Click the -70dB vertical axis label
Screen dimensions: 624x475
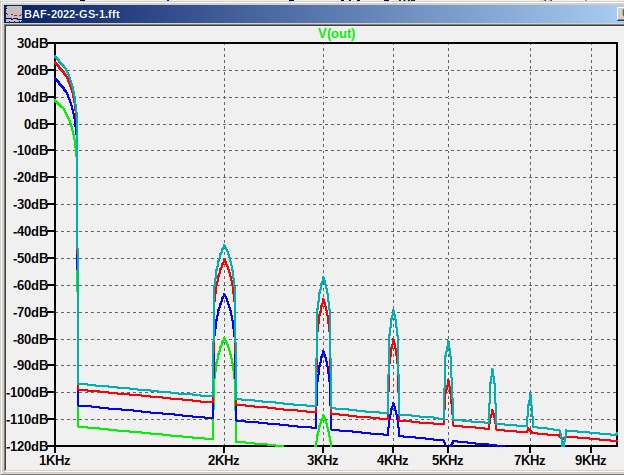point(31,312)
